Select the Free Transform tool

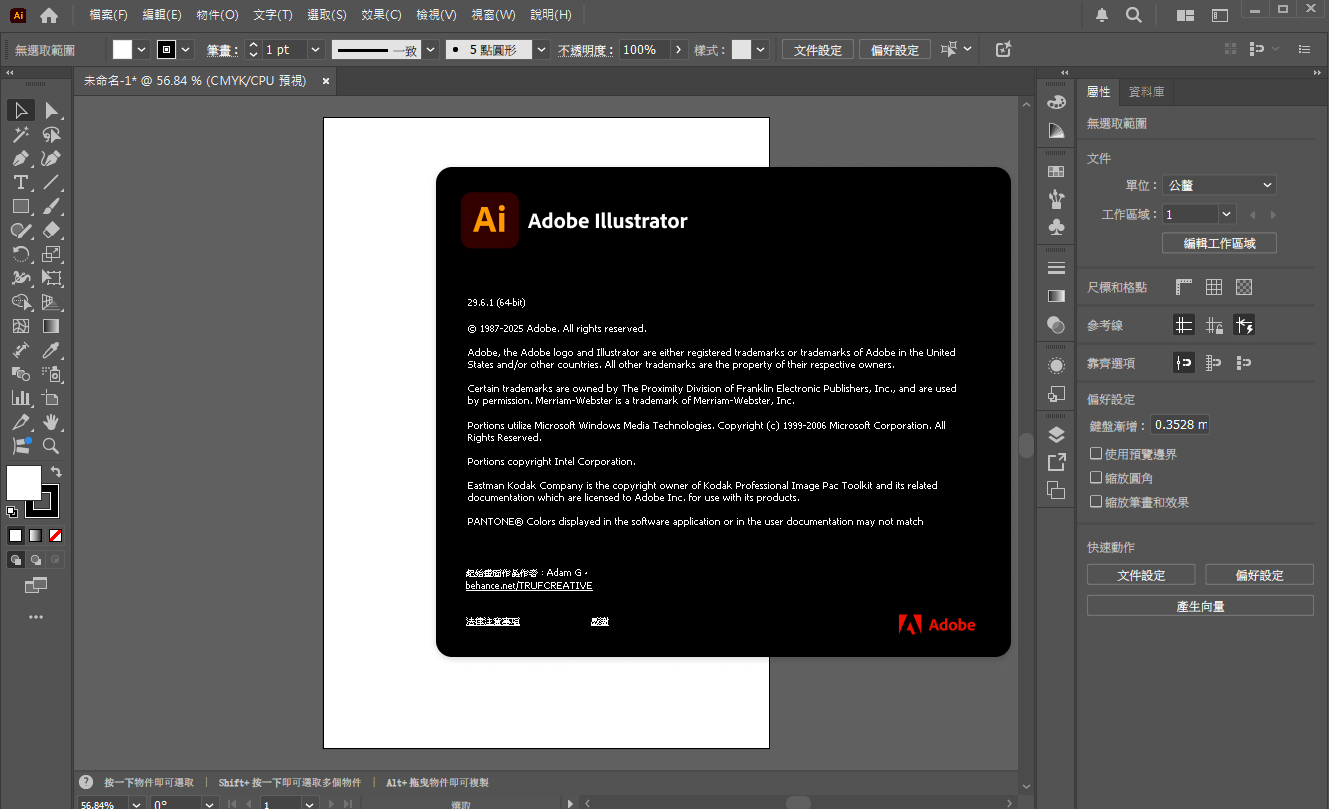coord(51,278)
